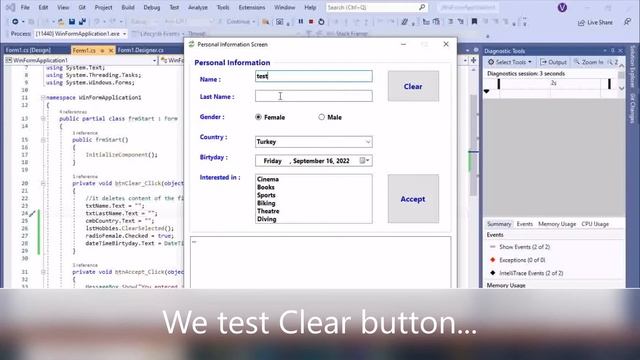
Task: Select Theatre in Interested in list
Action: tap(268, 211)
